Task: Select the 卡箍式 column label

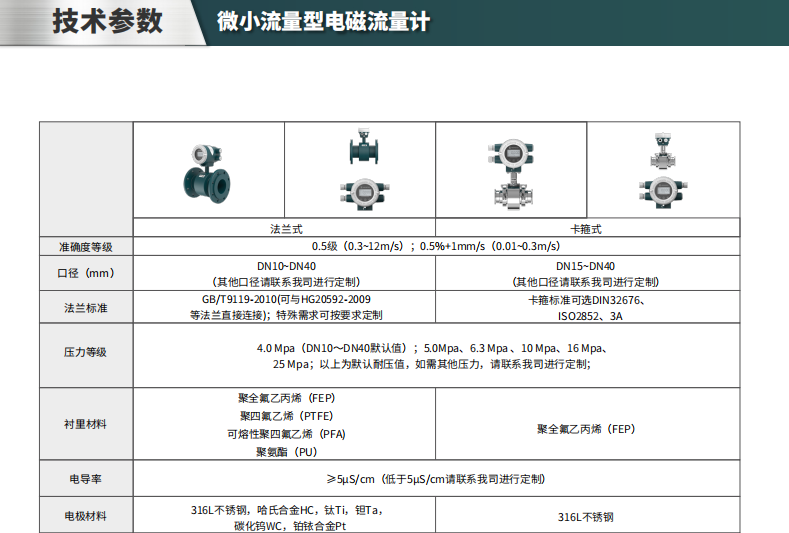Action: pyautogui.click(x=586, y=229)
